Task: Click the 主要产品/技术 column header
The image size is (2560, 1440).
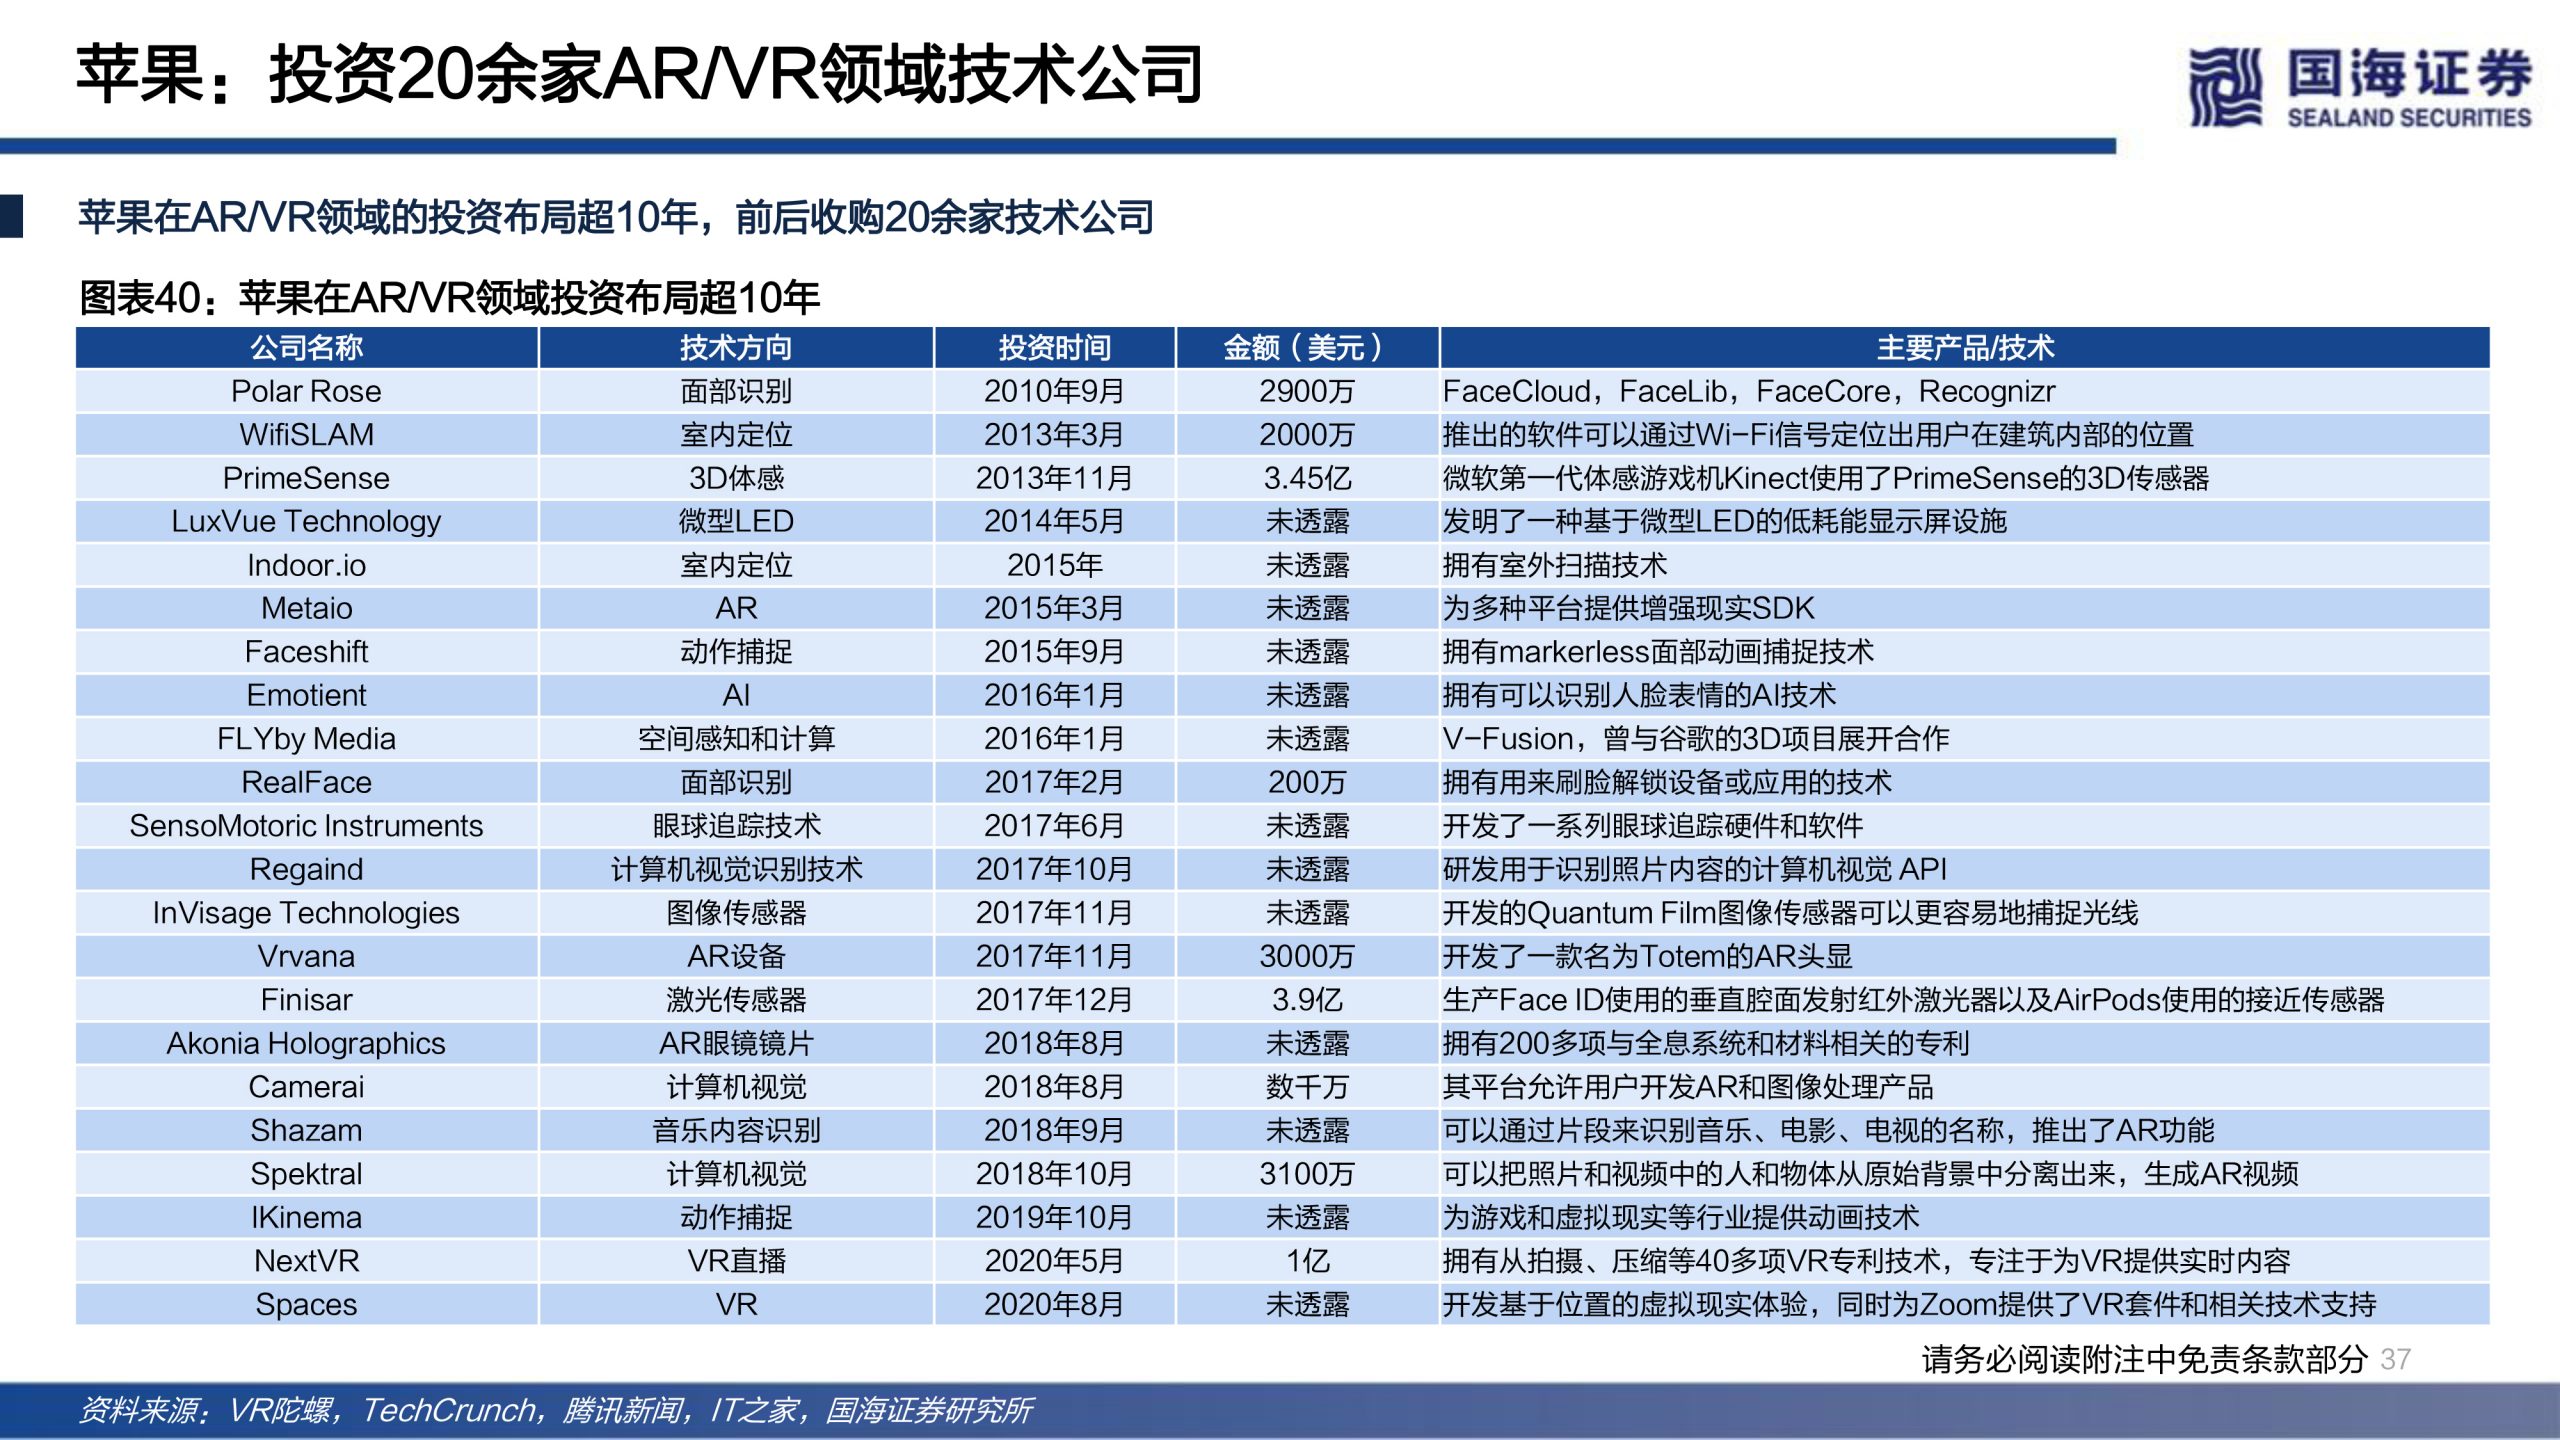Action: click(x=1965, y=347)
